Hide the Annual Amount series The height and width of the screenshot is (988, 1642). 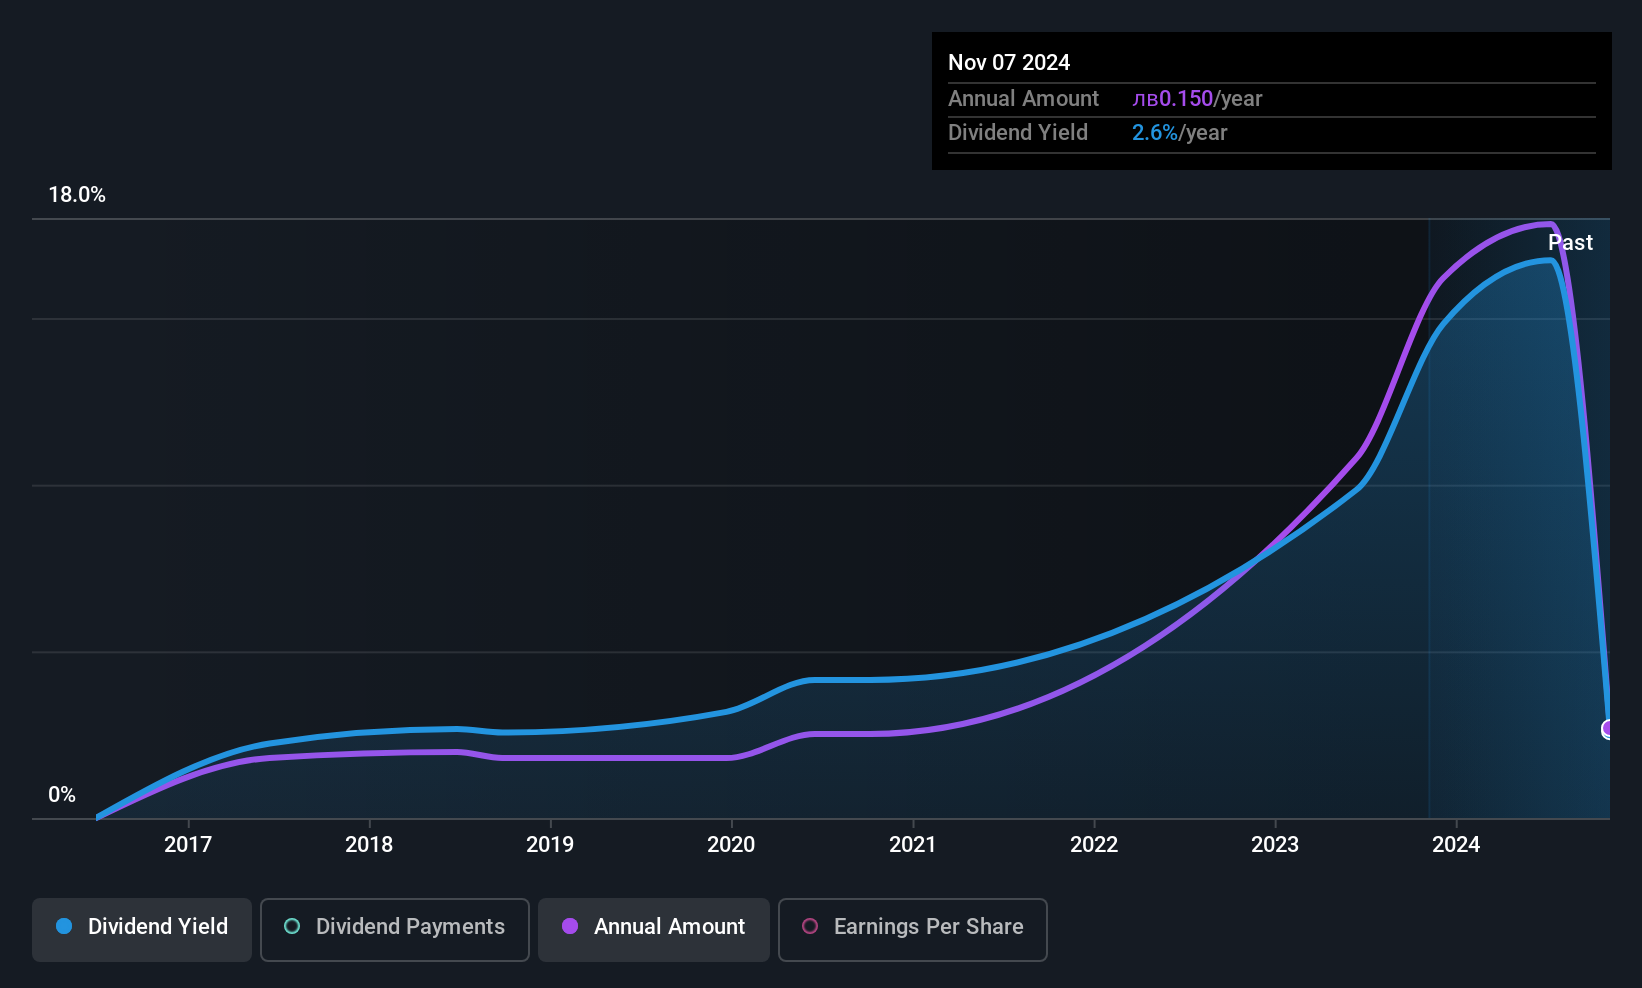coord(654,929)
